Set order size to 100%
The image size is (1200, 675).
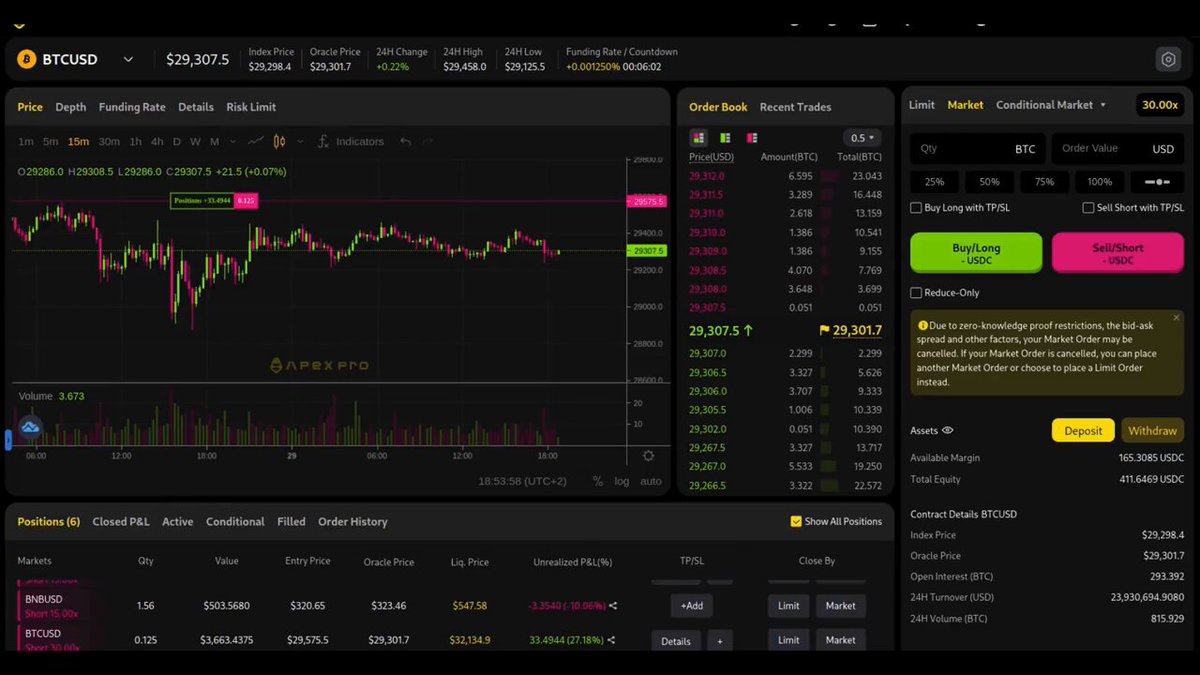(x=1100, y=182)
